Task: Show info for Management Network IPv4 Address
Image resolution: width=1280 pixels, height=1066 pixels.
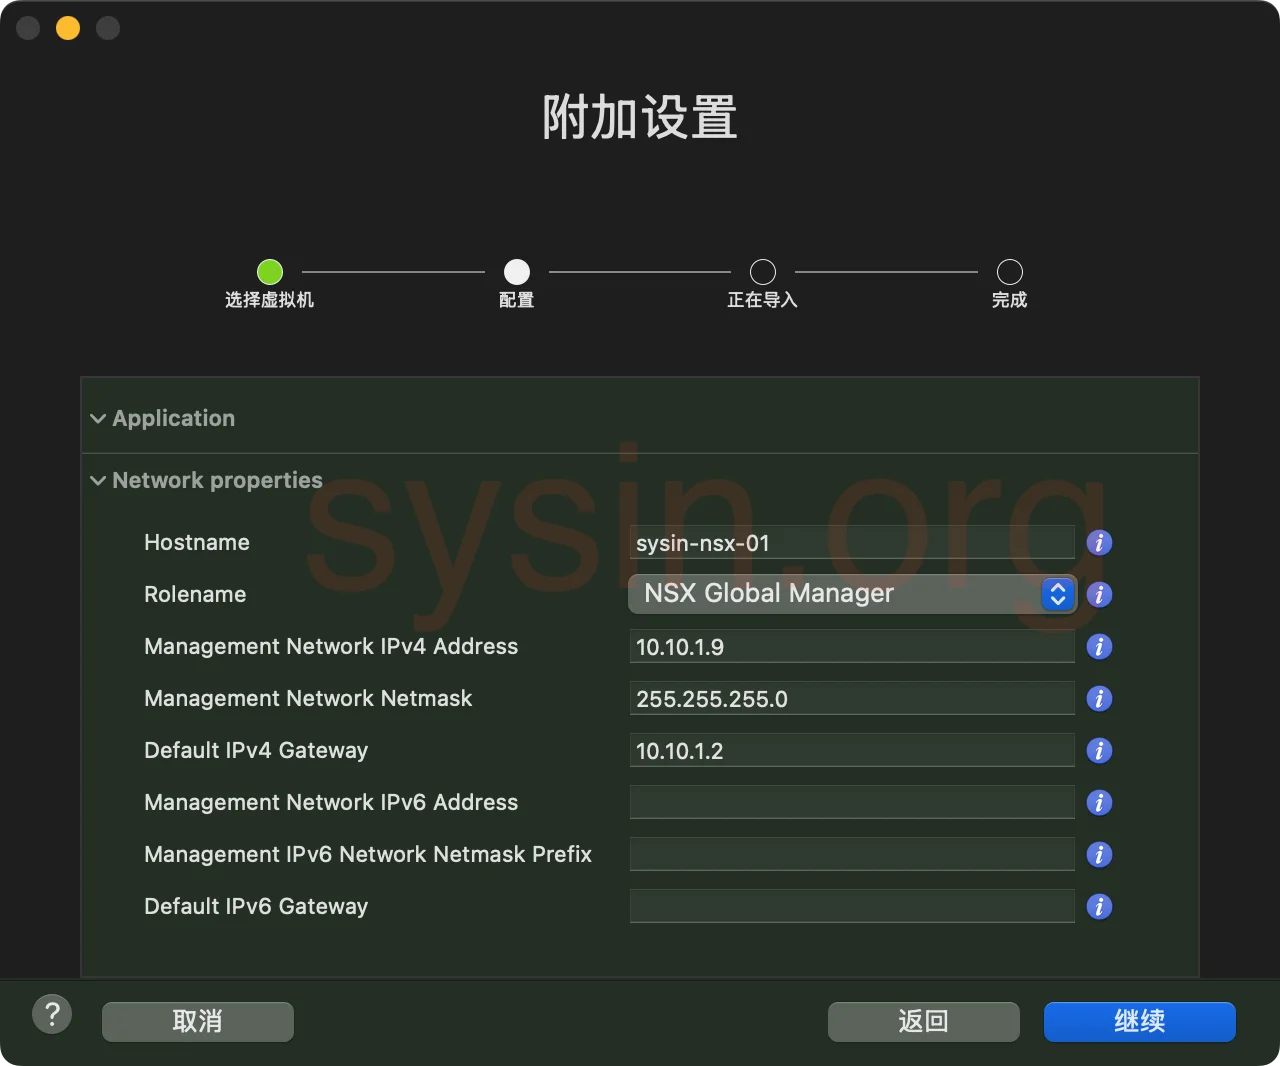Action: [x=1099, y=647]
